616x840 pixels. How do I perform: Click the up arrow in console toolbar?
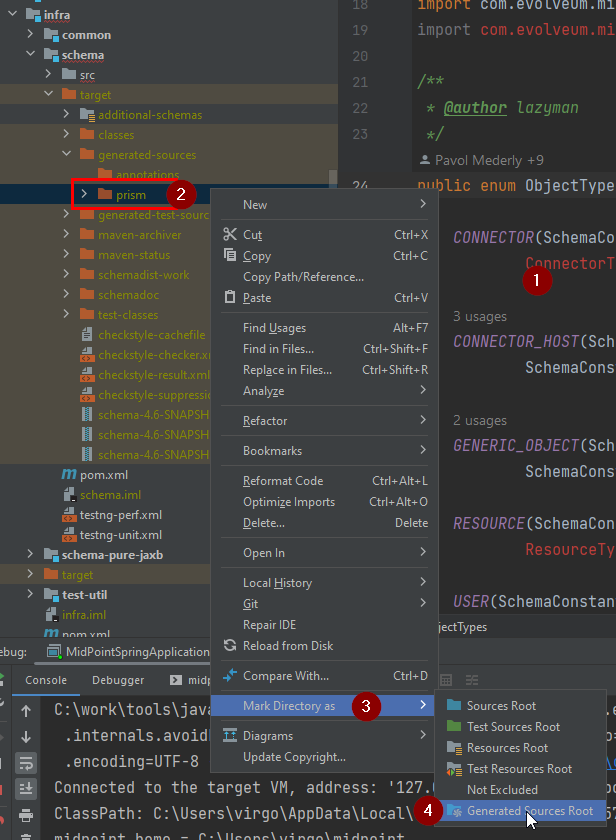tap(23, 714)
